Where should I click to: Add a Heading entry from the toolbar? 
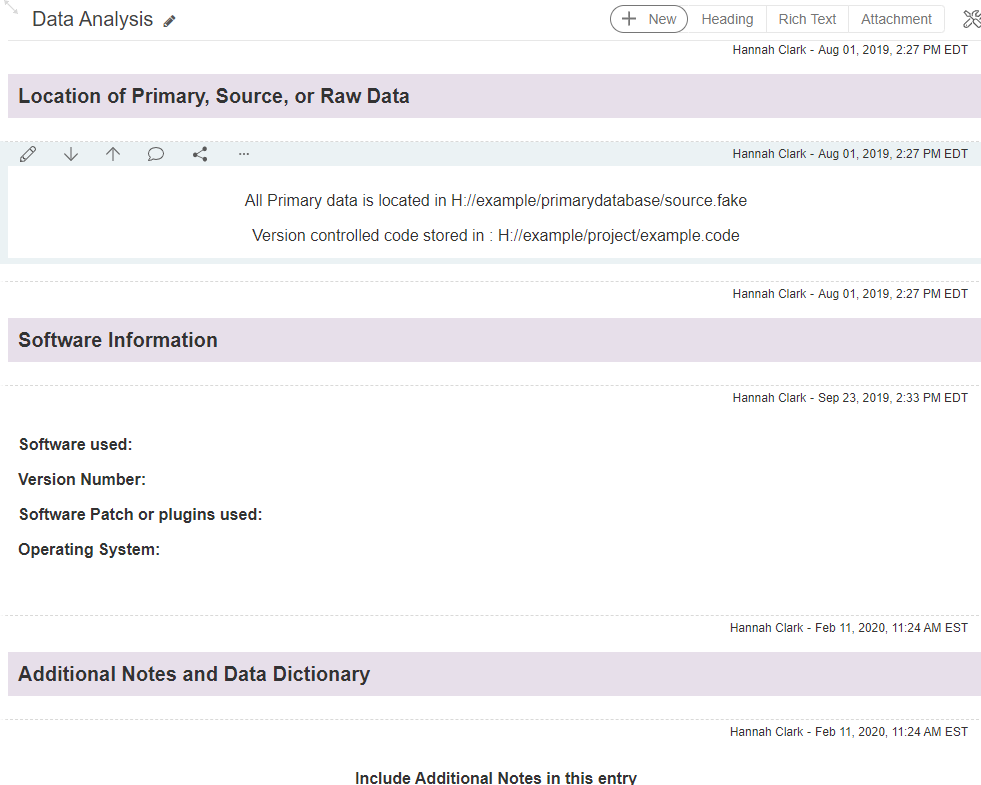coord(727,19)
